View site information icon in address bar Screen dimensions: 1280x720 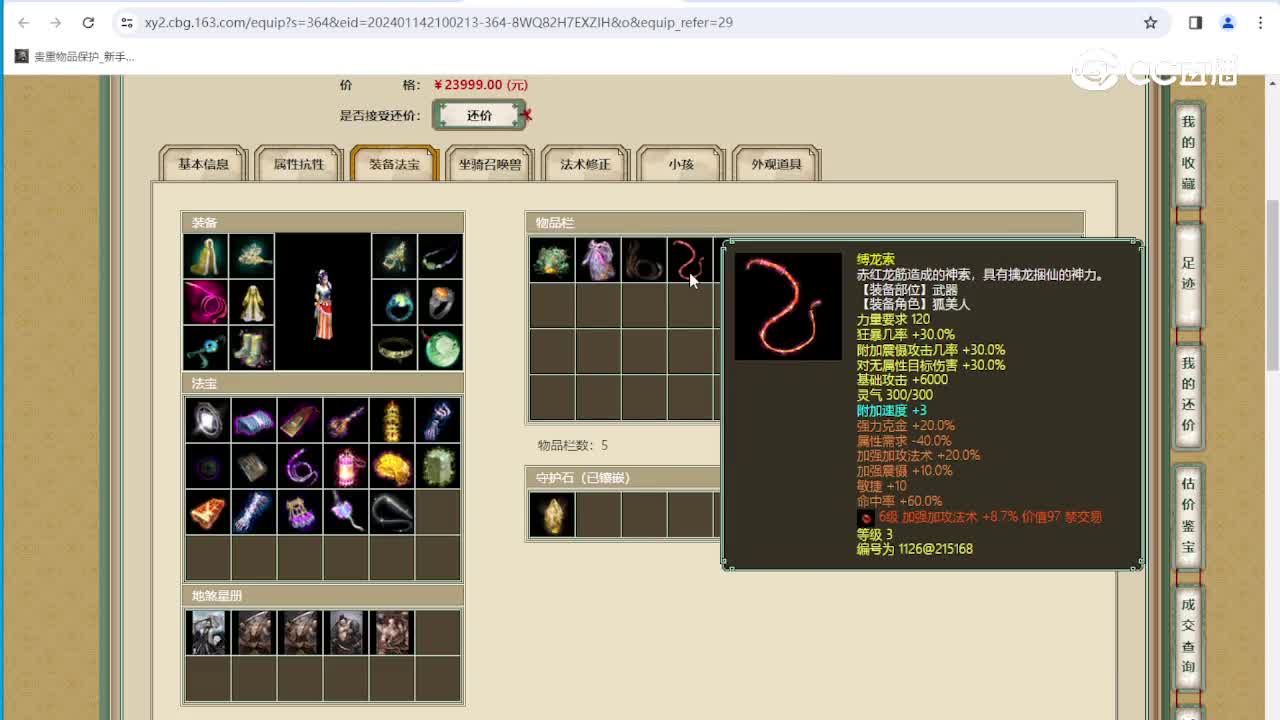coord(126,22)
